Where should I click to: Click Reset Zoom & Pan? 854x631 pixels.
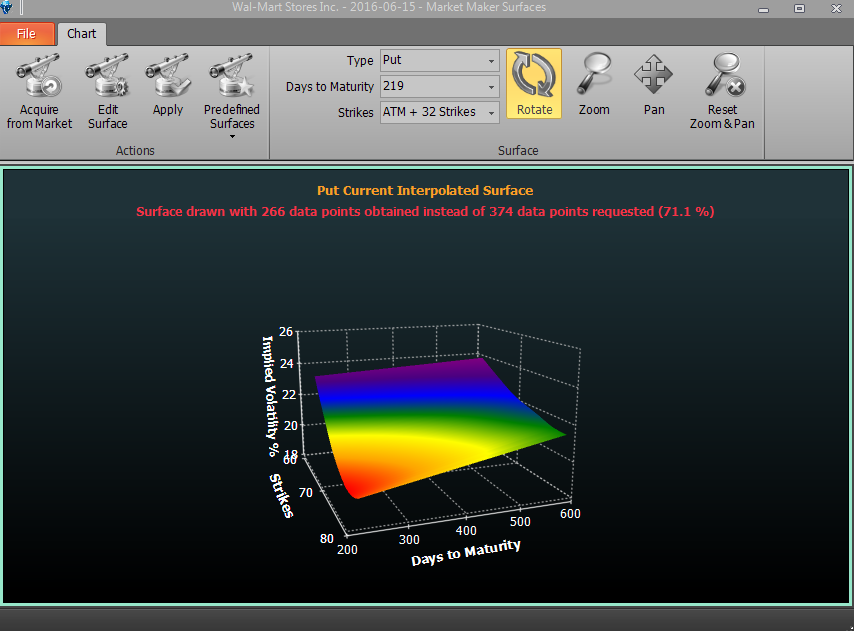(x=722, y=91)
